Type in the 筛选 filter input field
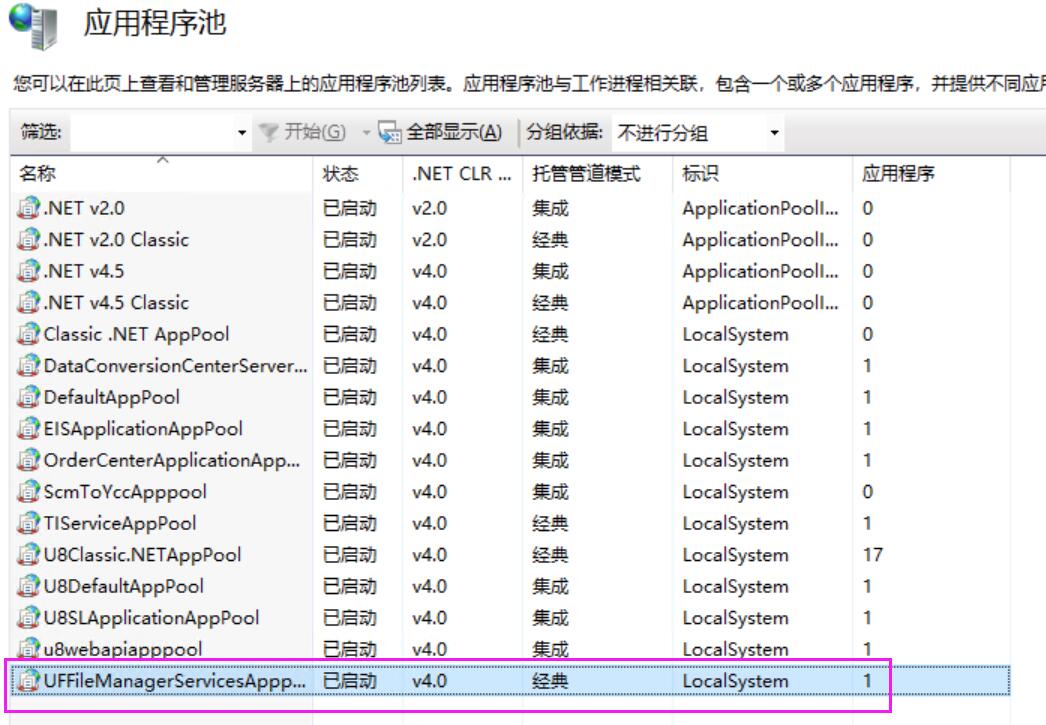Image resolution: width=1046 pixels, height=725 pixels. pos(150,133)
